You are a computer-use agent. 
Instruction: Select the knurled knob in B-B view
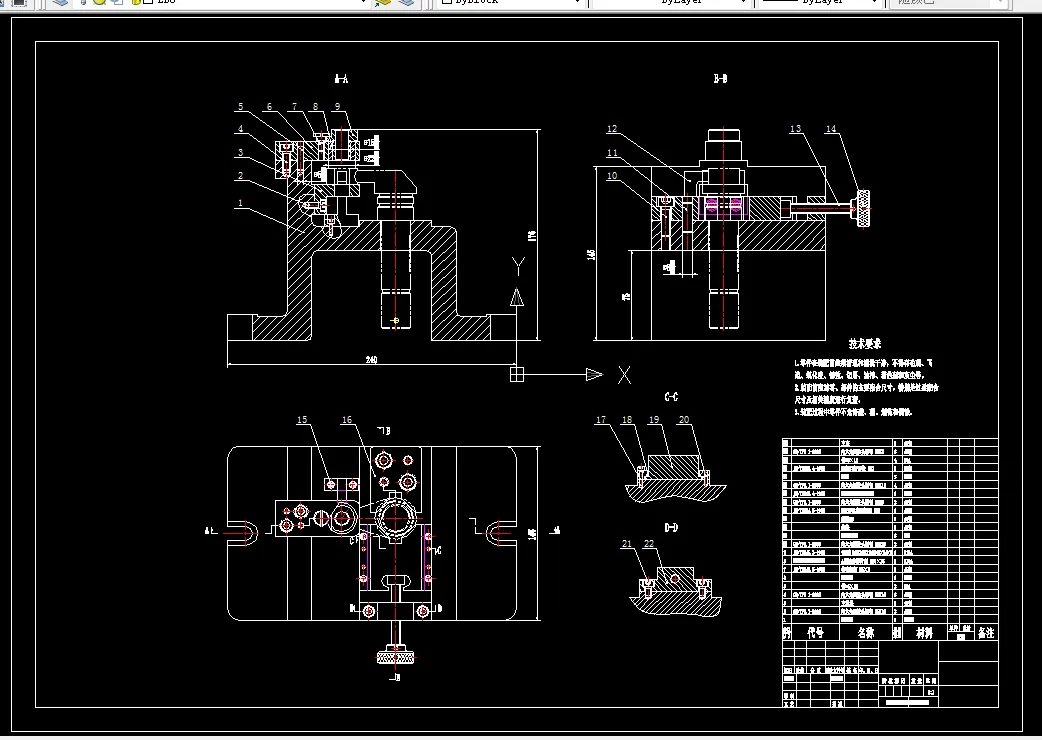coord(863,209)
